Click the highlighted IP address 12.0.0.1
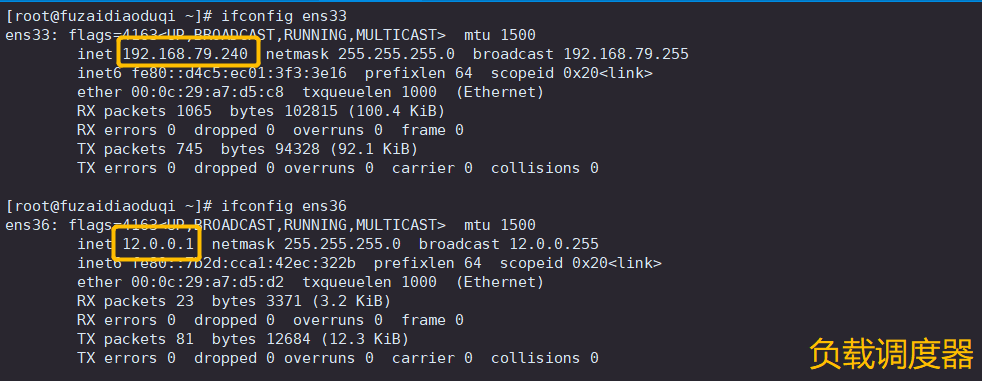982x381 pixels. pyautogui.click(x=158, y=244)
